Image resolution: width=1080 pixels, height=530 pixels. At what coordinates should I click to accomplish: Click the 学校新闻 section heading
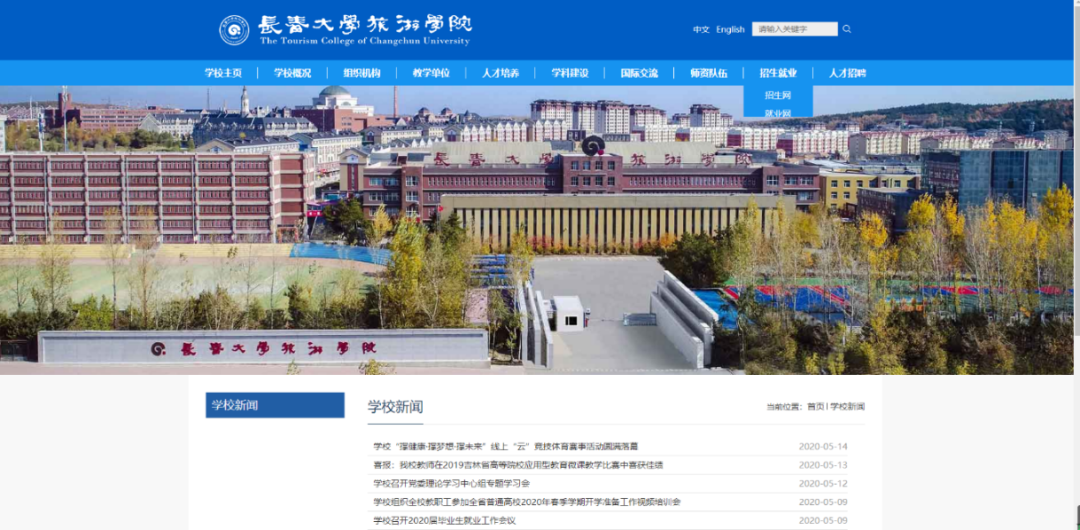(395, 407)
